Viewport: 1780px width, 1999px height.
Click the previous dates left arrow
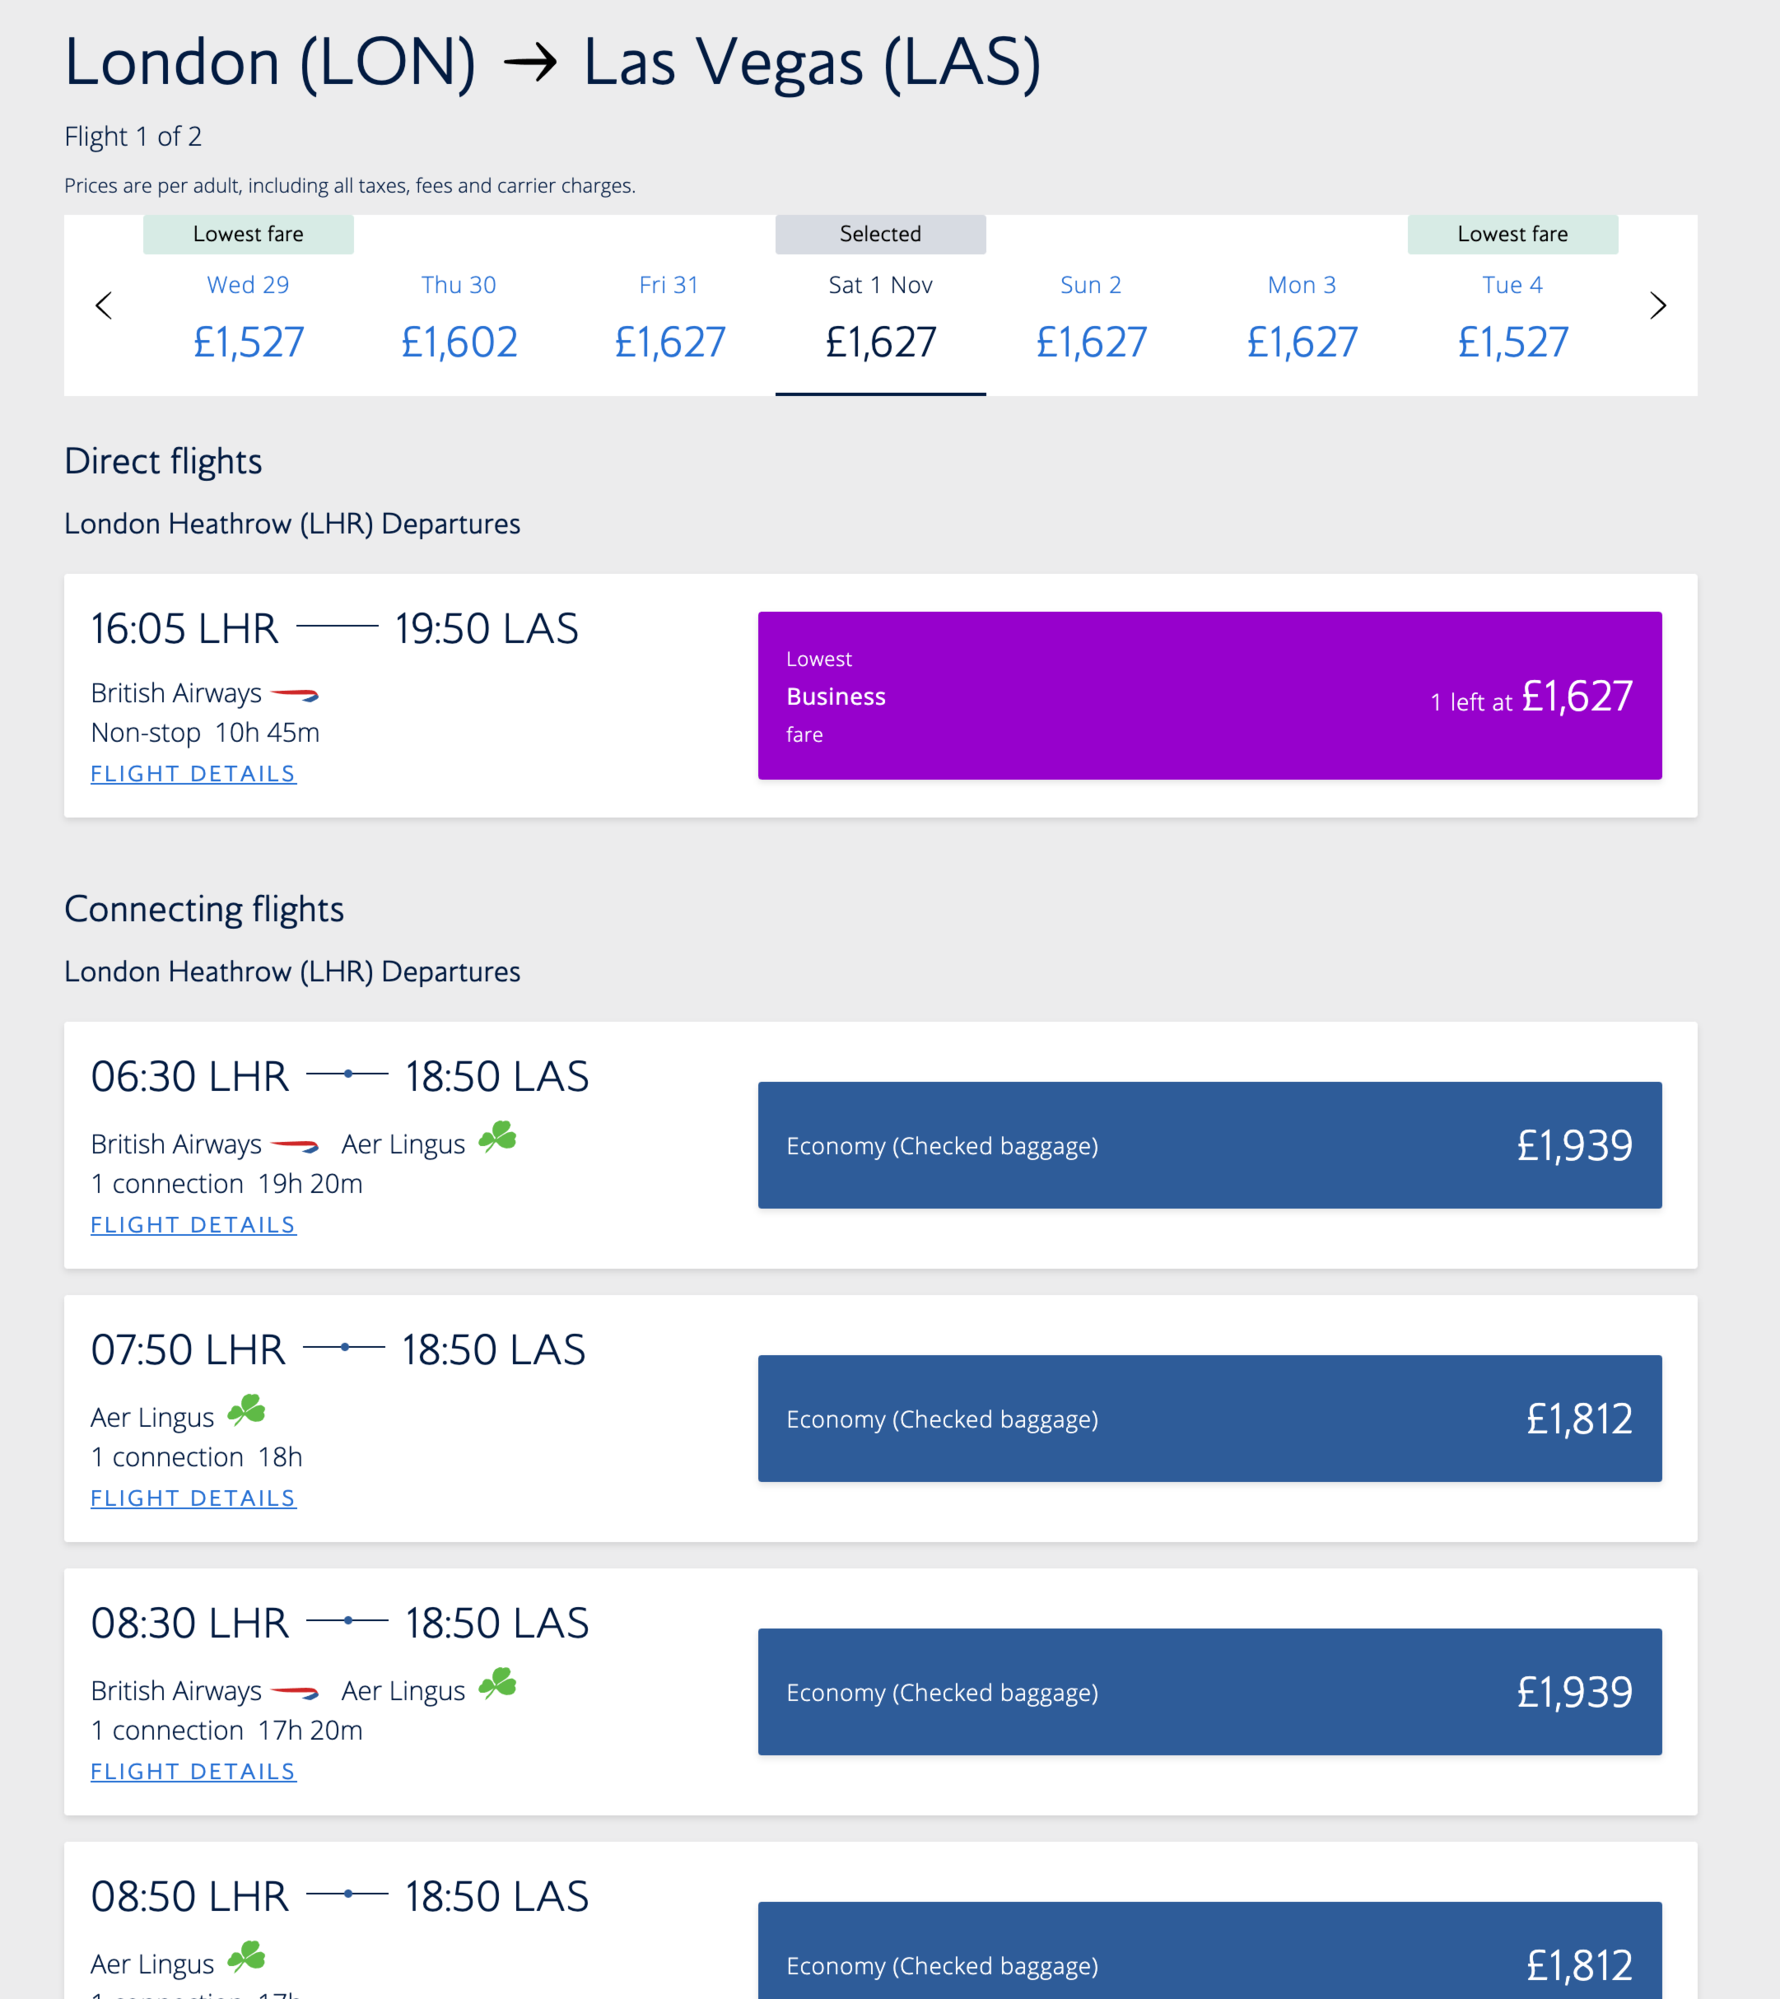(103, 306)
